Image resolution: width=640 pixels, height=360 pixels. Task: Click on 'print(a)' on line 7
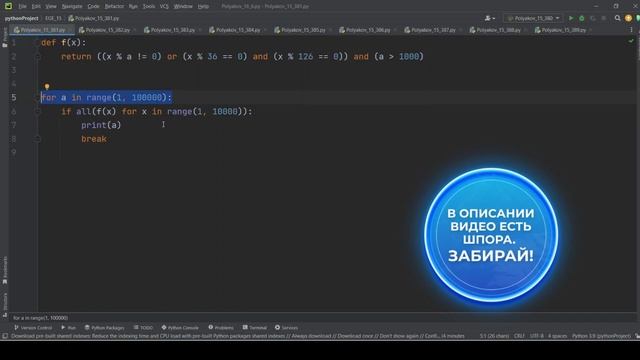coord(101,125)
